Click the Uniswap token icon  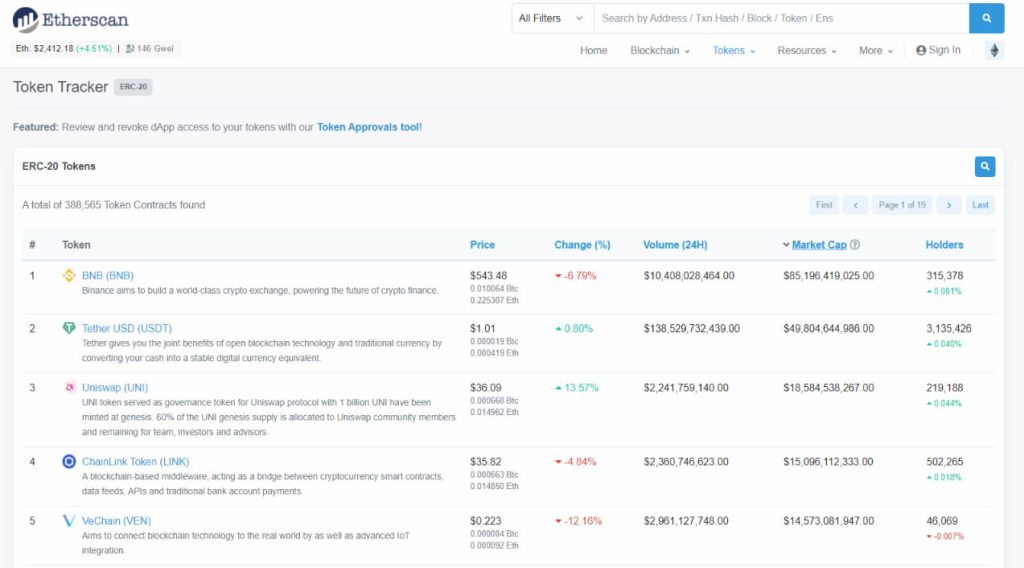point(69,387)
